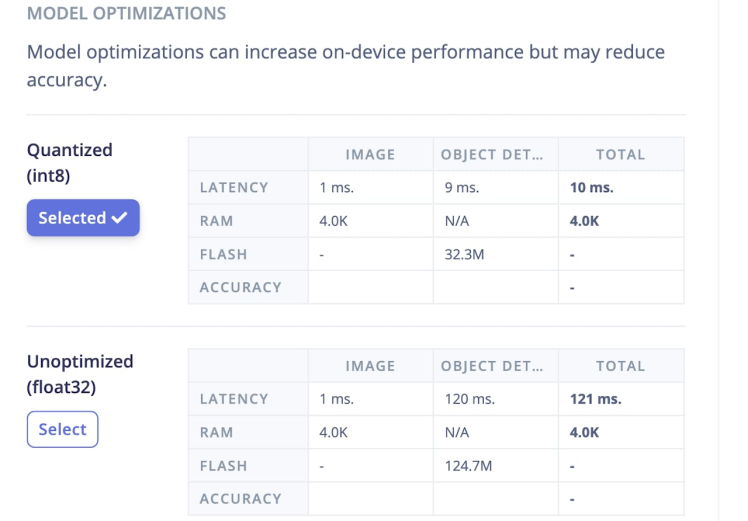Click the unoptimized total latency 121 ms. cell

pos(595,399)
